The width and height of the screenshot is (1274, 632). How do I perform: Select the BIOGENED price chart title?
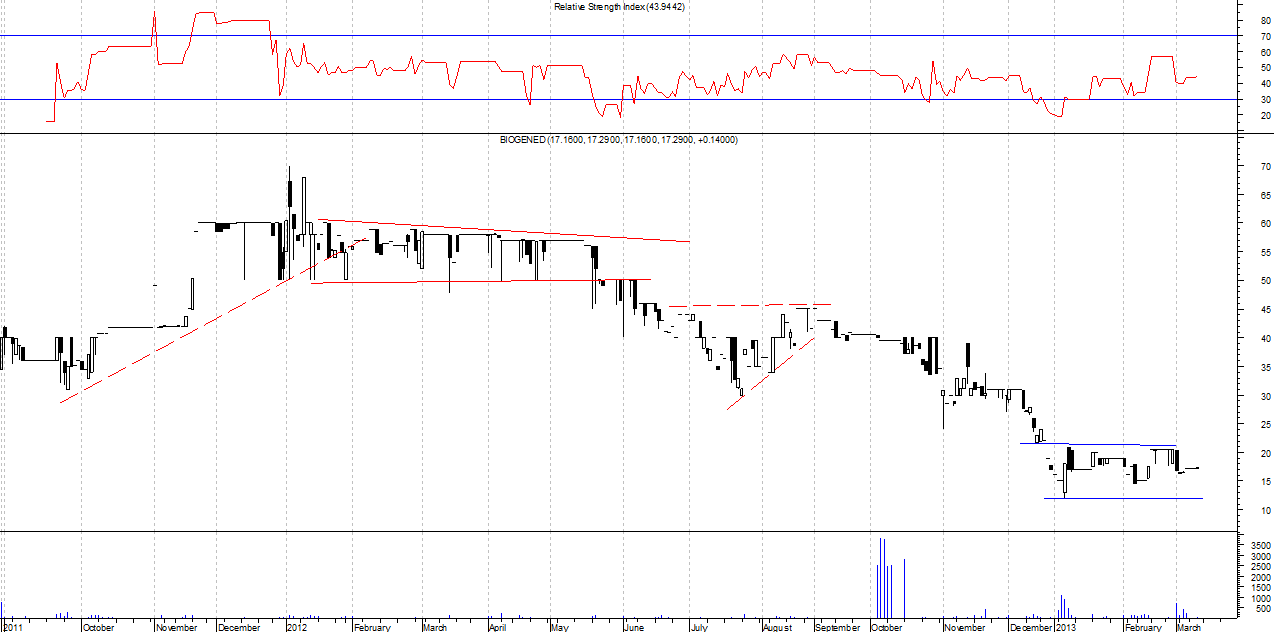point(618,140)
